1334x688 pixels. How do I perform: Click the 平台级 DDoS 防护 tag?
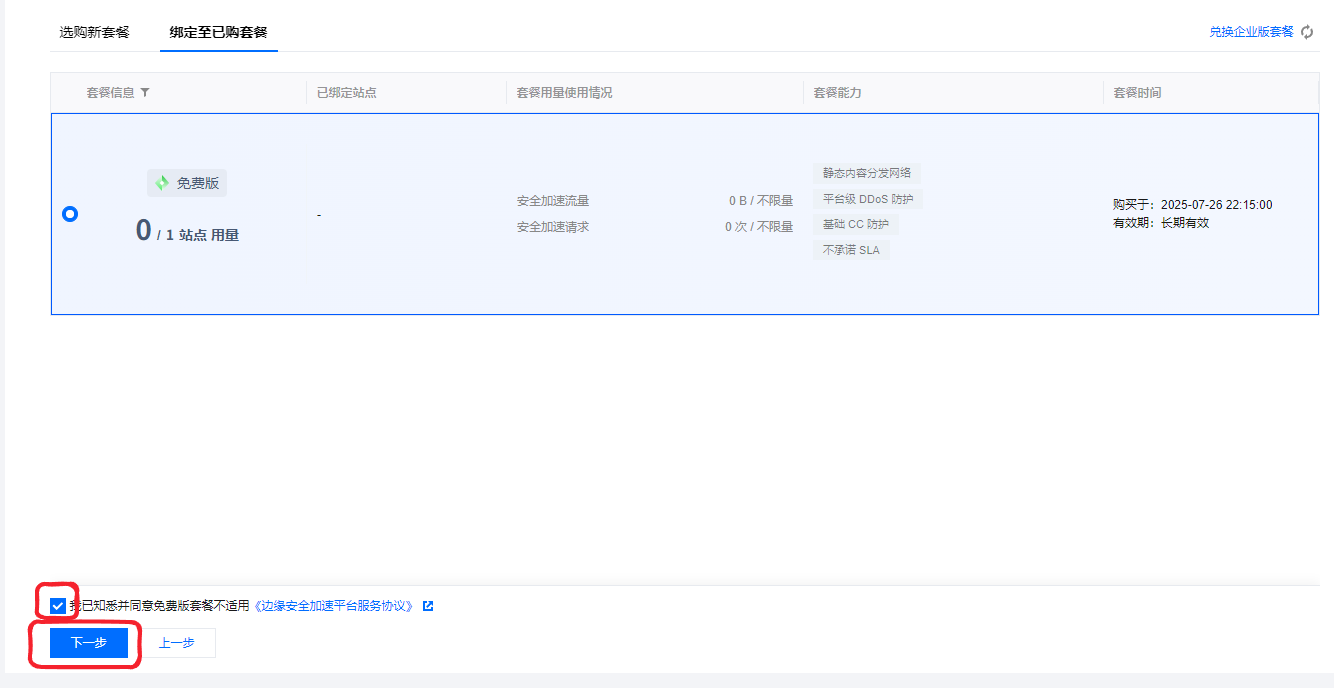[867, 199]
